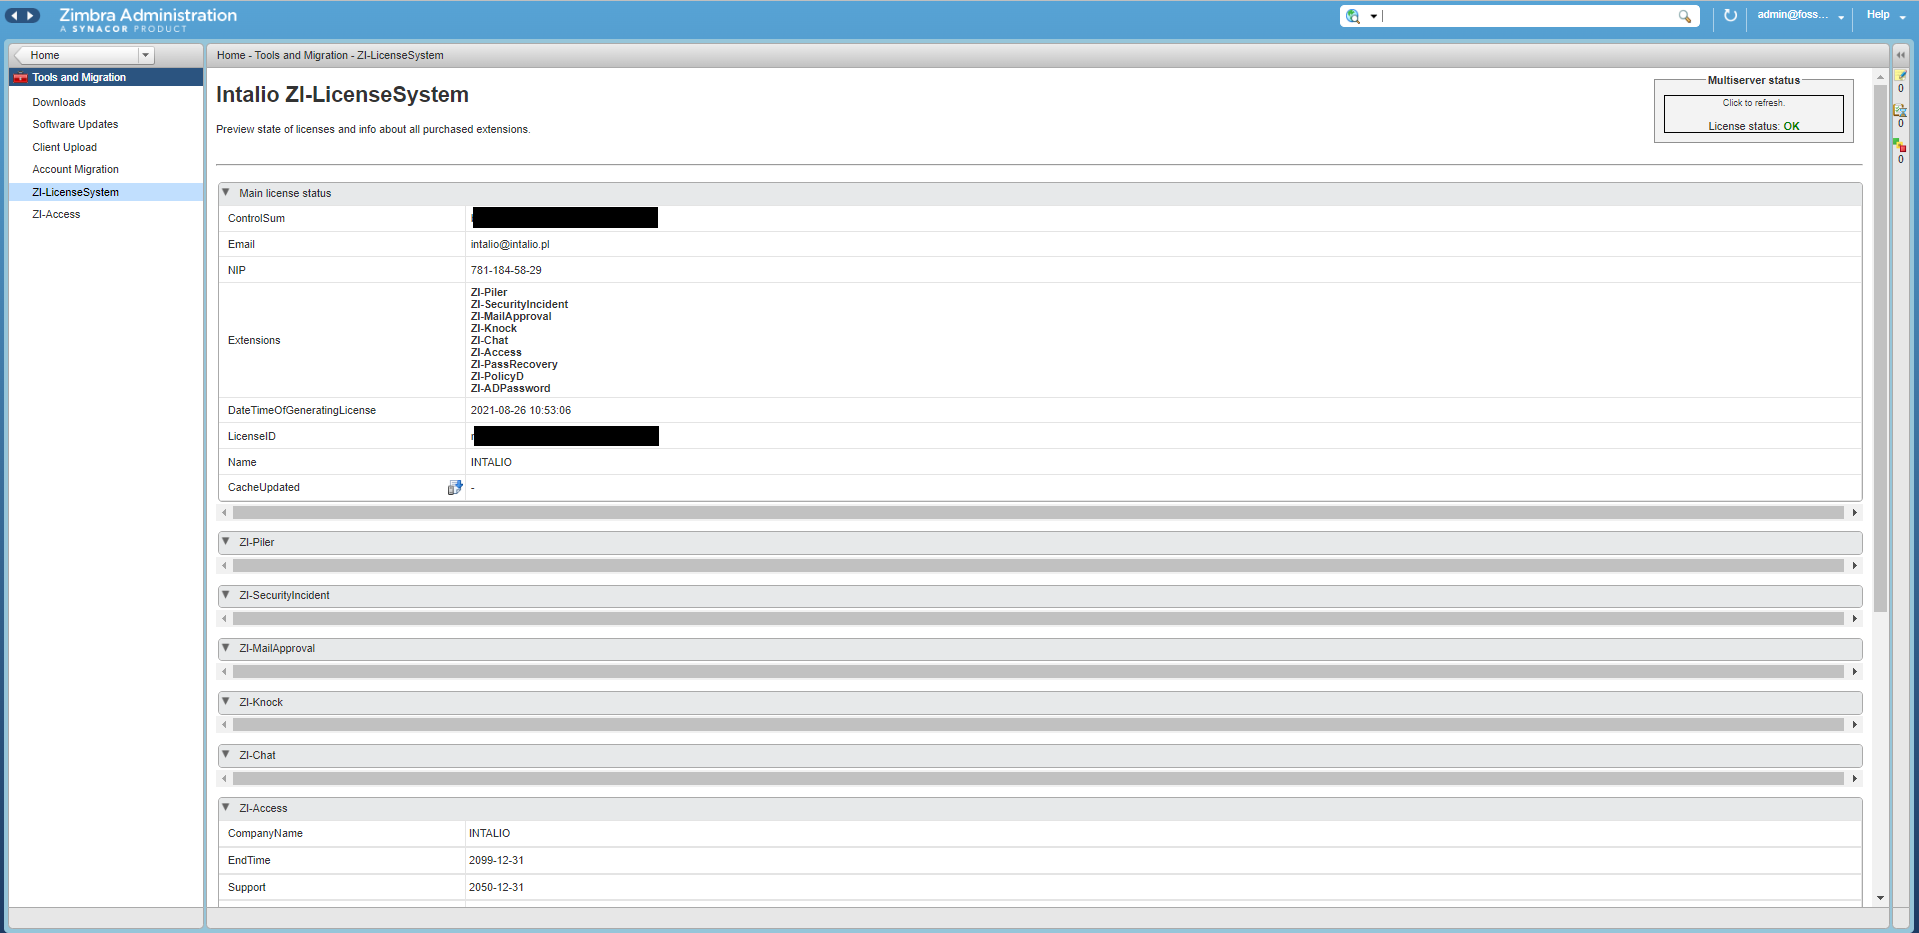Screen dimensions: 1919x933
Task: Click right arrow of Main license horizontal scrollbar
Action: click(x=1854, y=512)
